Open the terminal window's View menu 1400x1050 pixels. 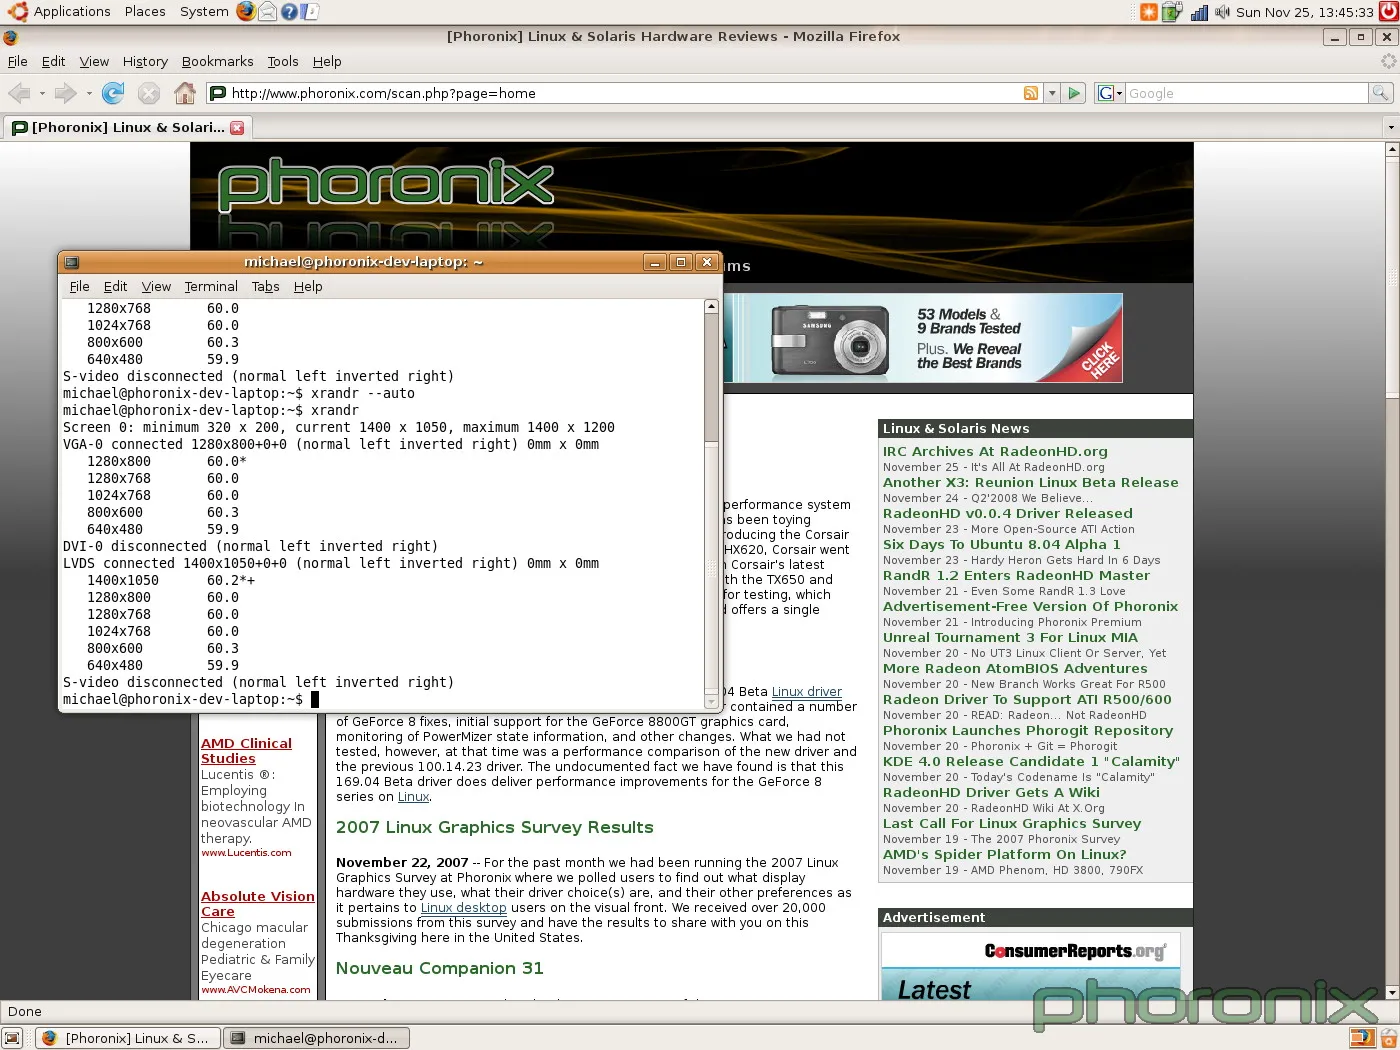point(156,286)
